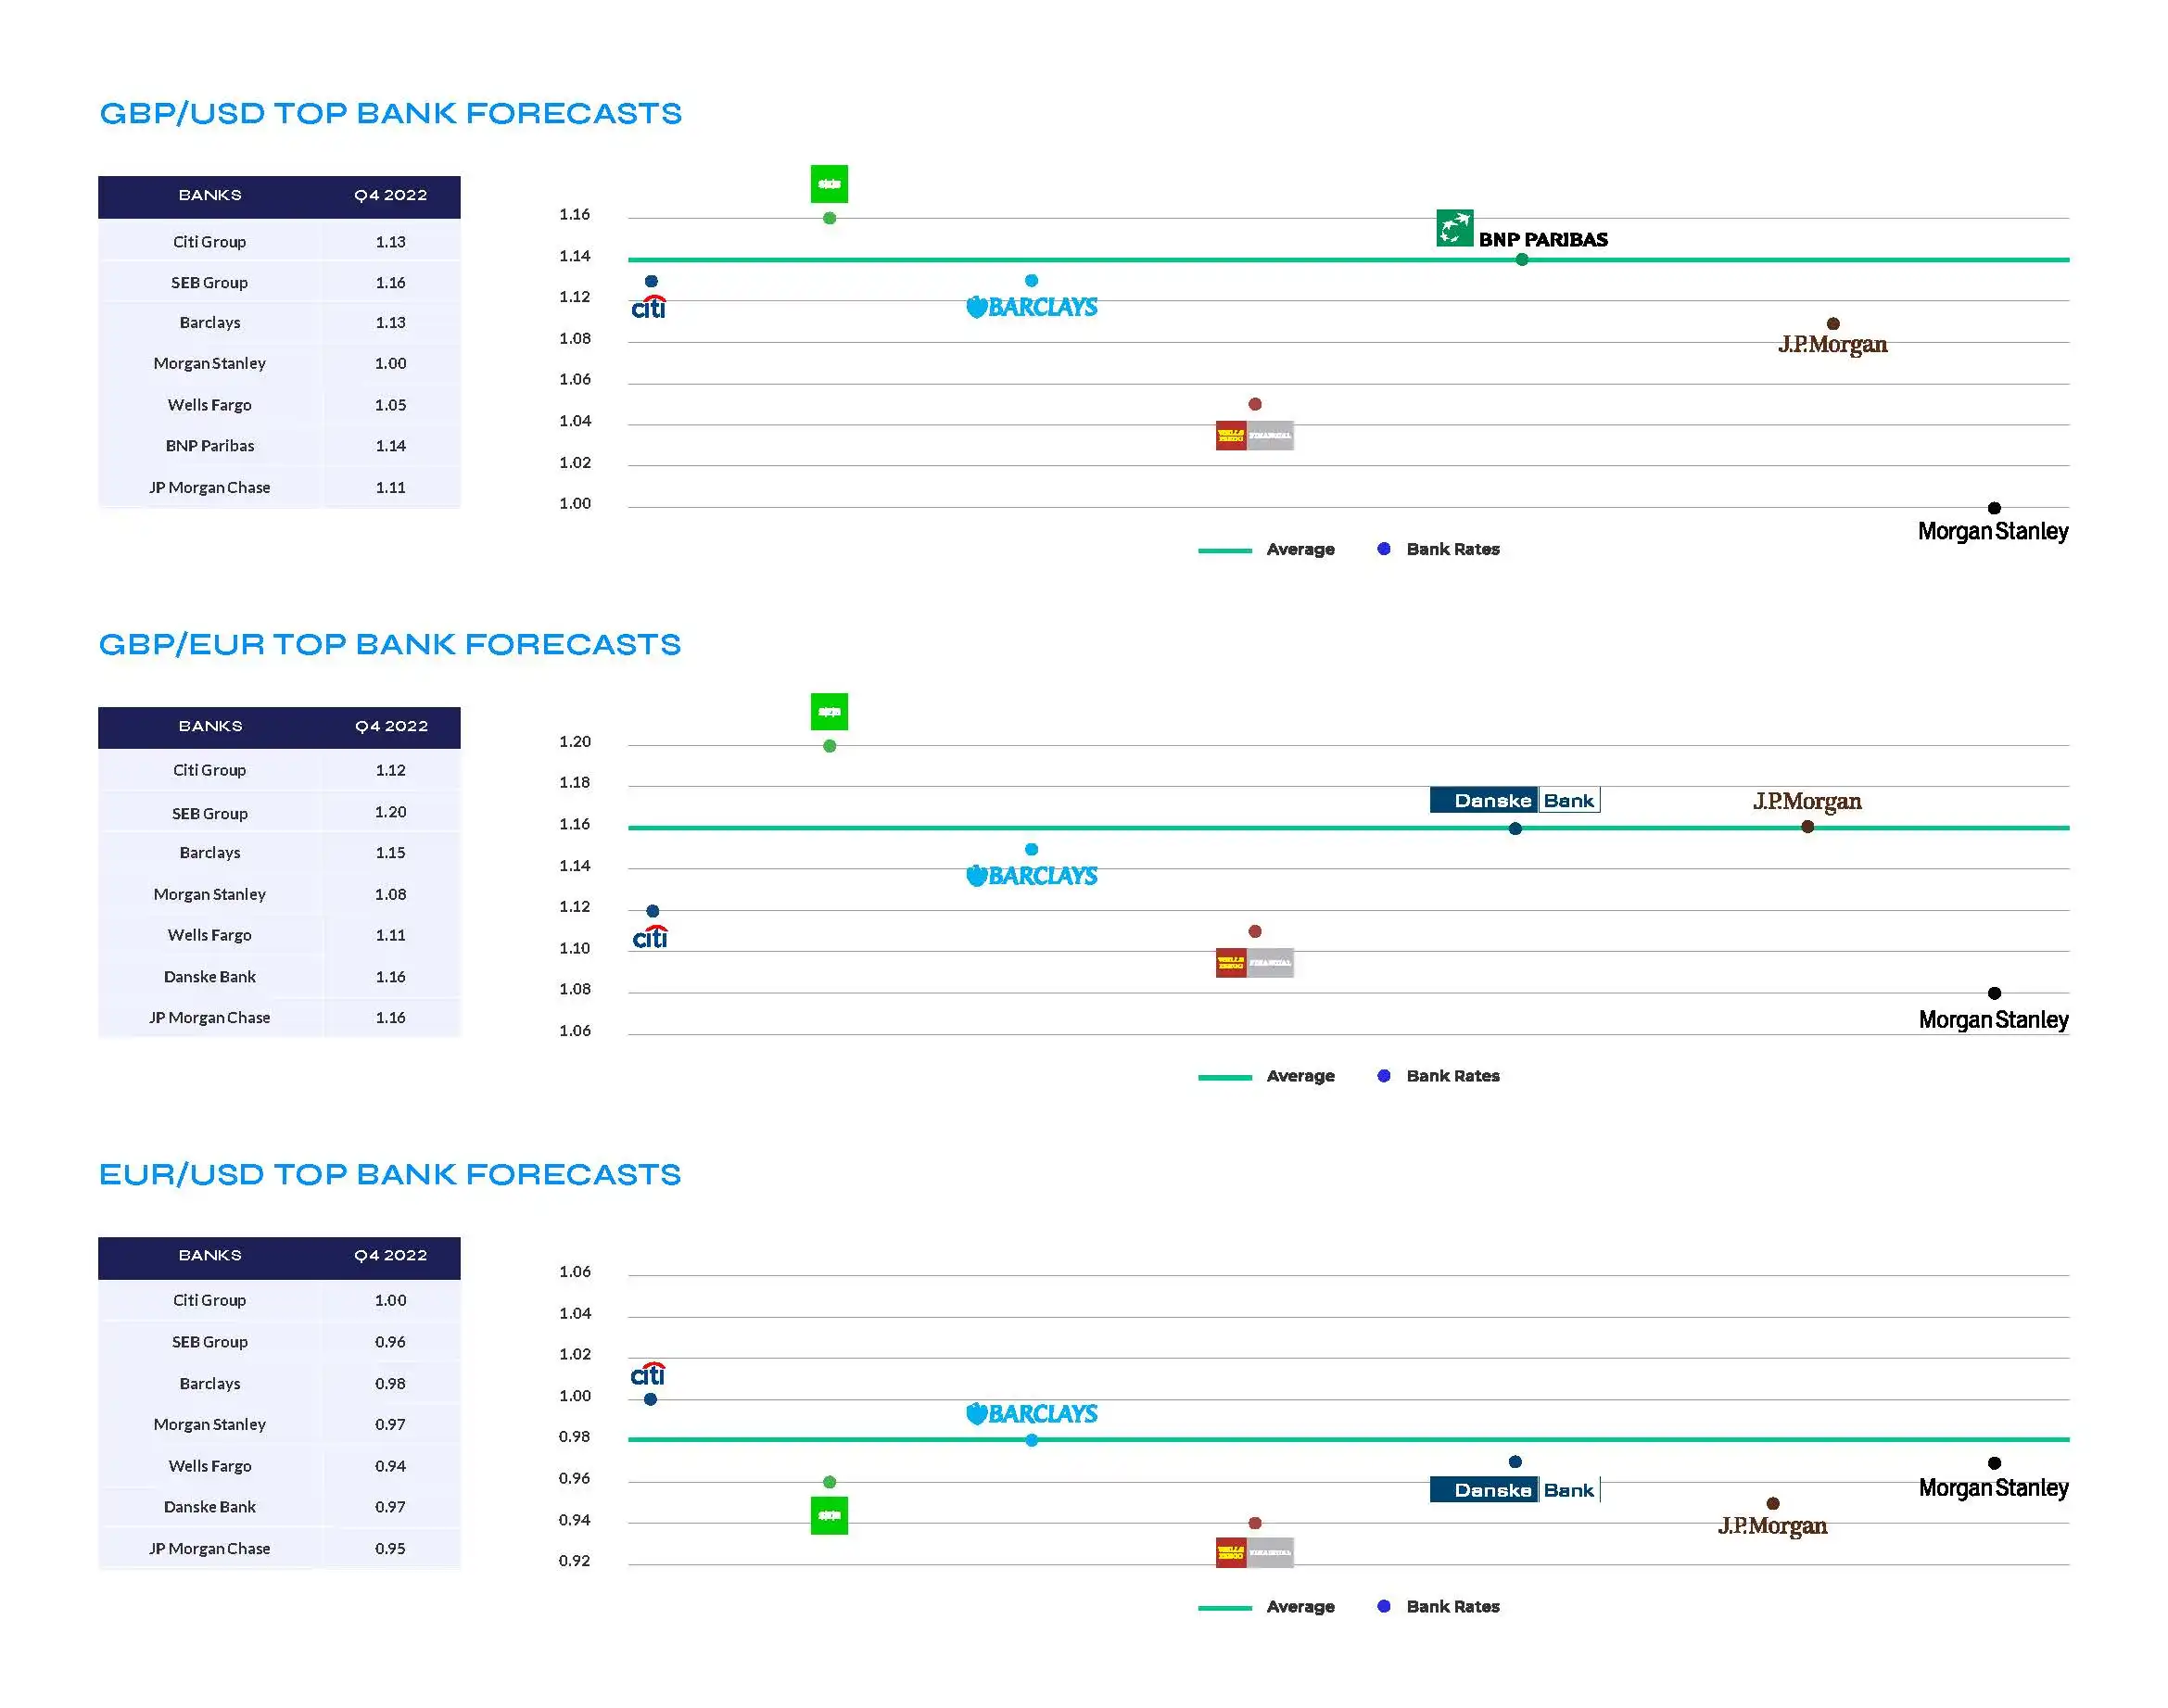Click the SEB logo in GBP/EUR chart
The height and width of the screenshot is (1708, 2168).
(x=829, y=712)
